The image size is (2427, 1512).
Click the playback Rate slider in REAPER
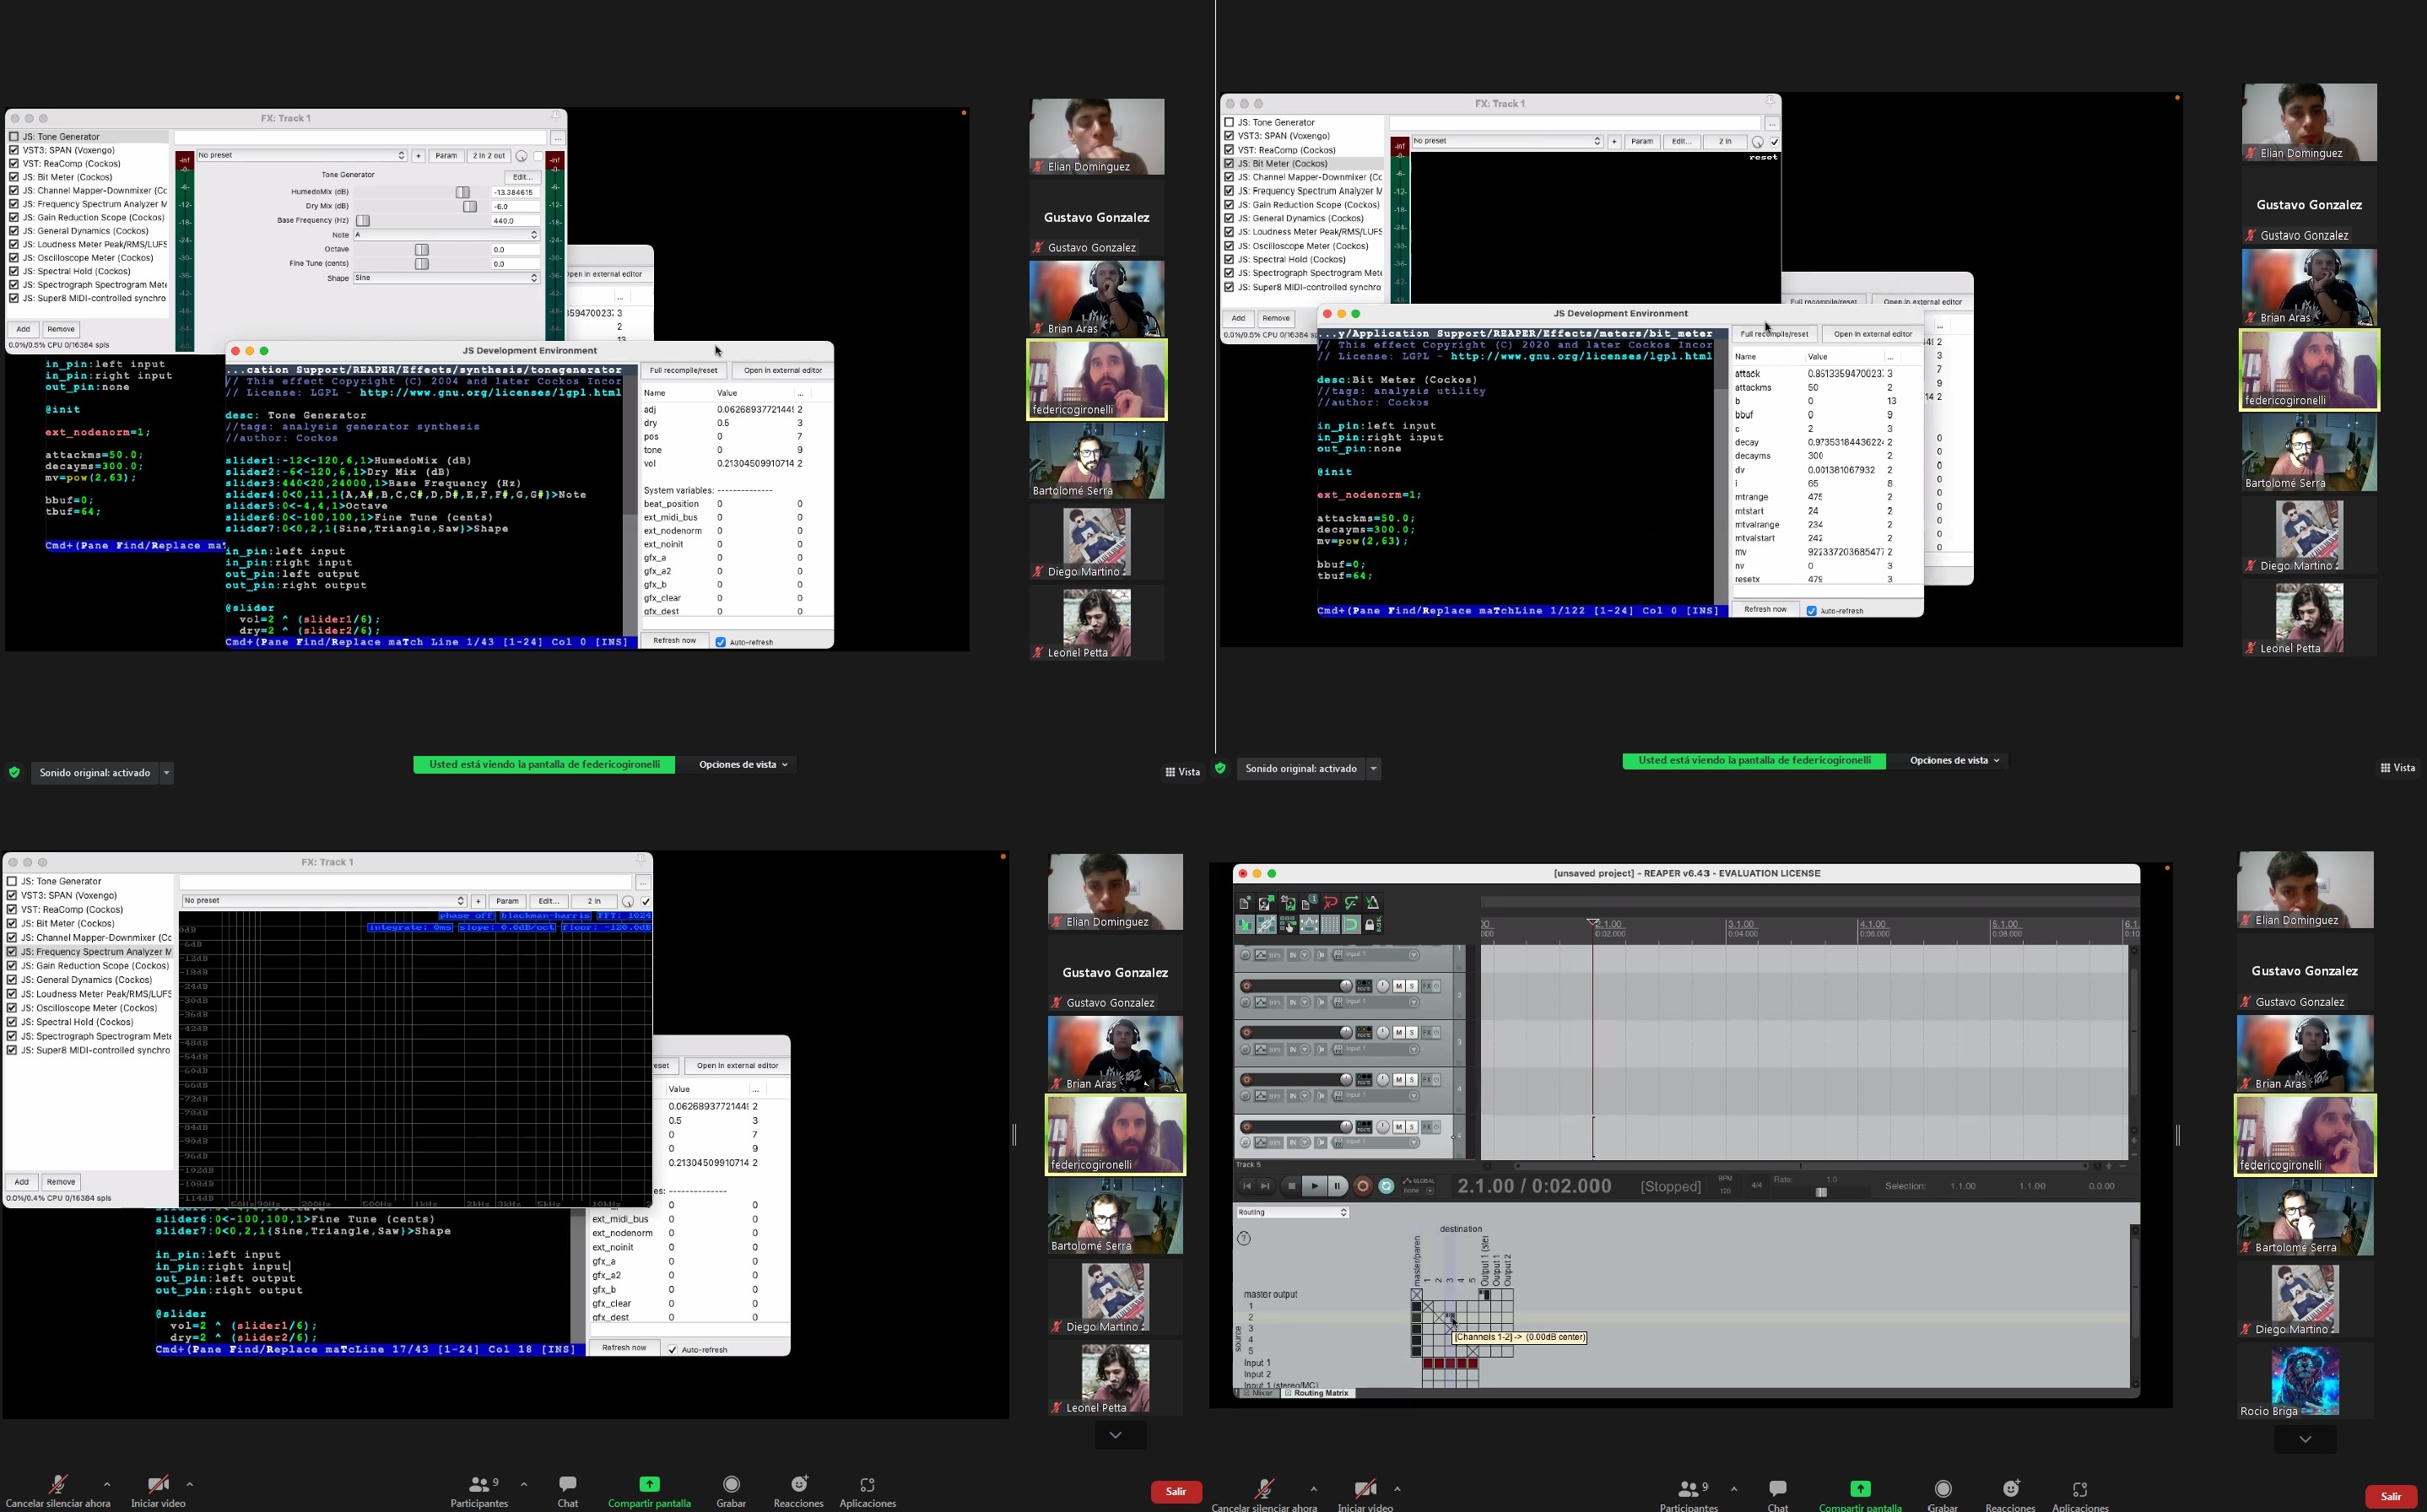click(1821, 1192)
